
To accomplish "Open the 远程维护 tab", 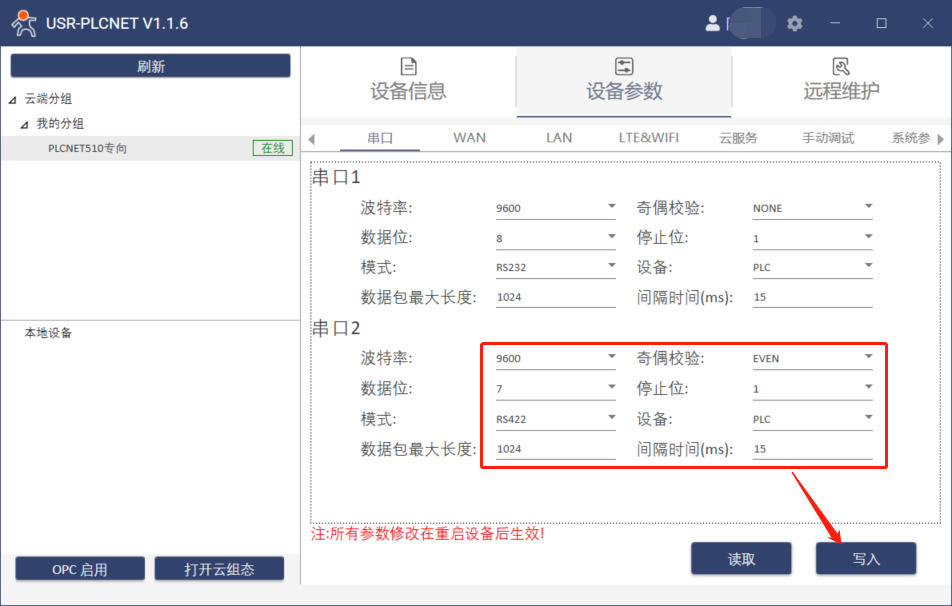I will (841, 80).
